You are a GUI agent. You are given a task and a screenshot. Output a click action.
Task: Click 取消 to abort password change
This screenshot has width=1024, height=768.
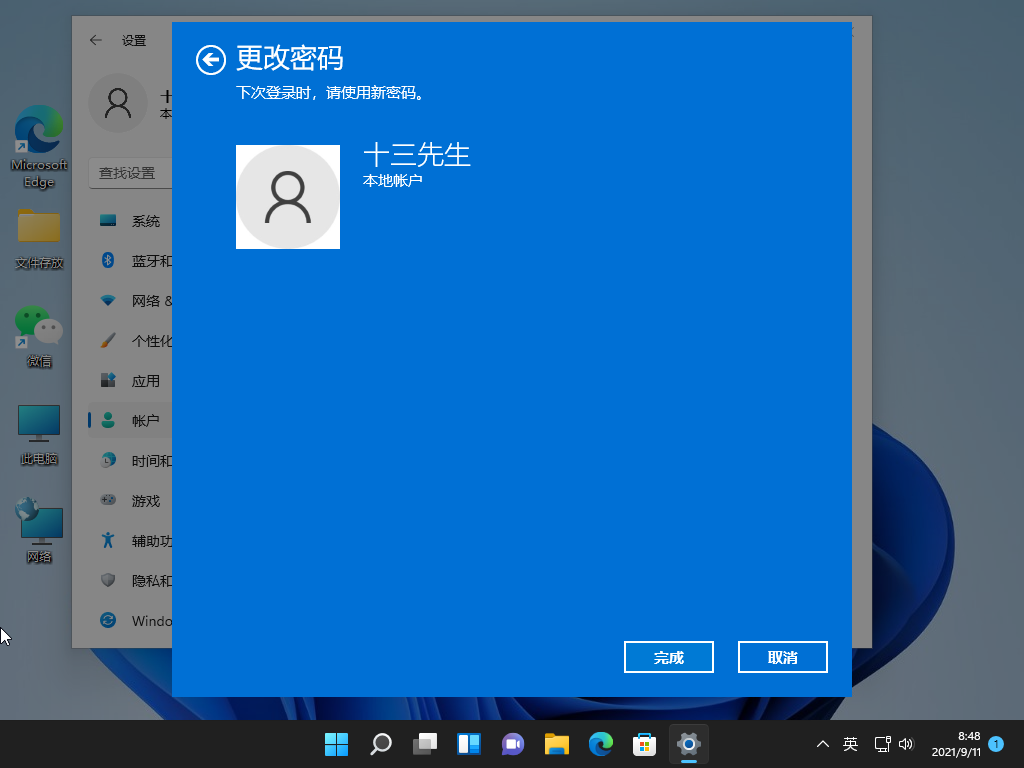(782, 657)
